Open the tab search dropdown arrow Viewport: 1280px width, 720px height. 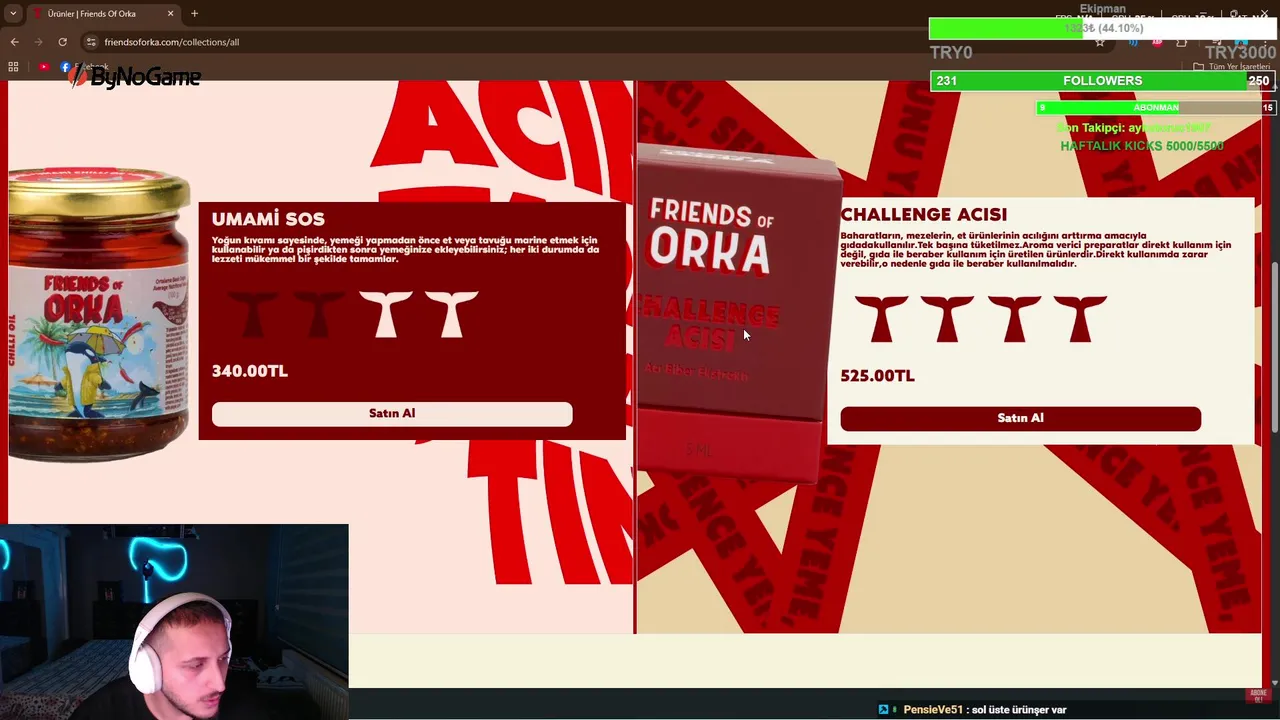click(x=13, y=14)
